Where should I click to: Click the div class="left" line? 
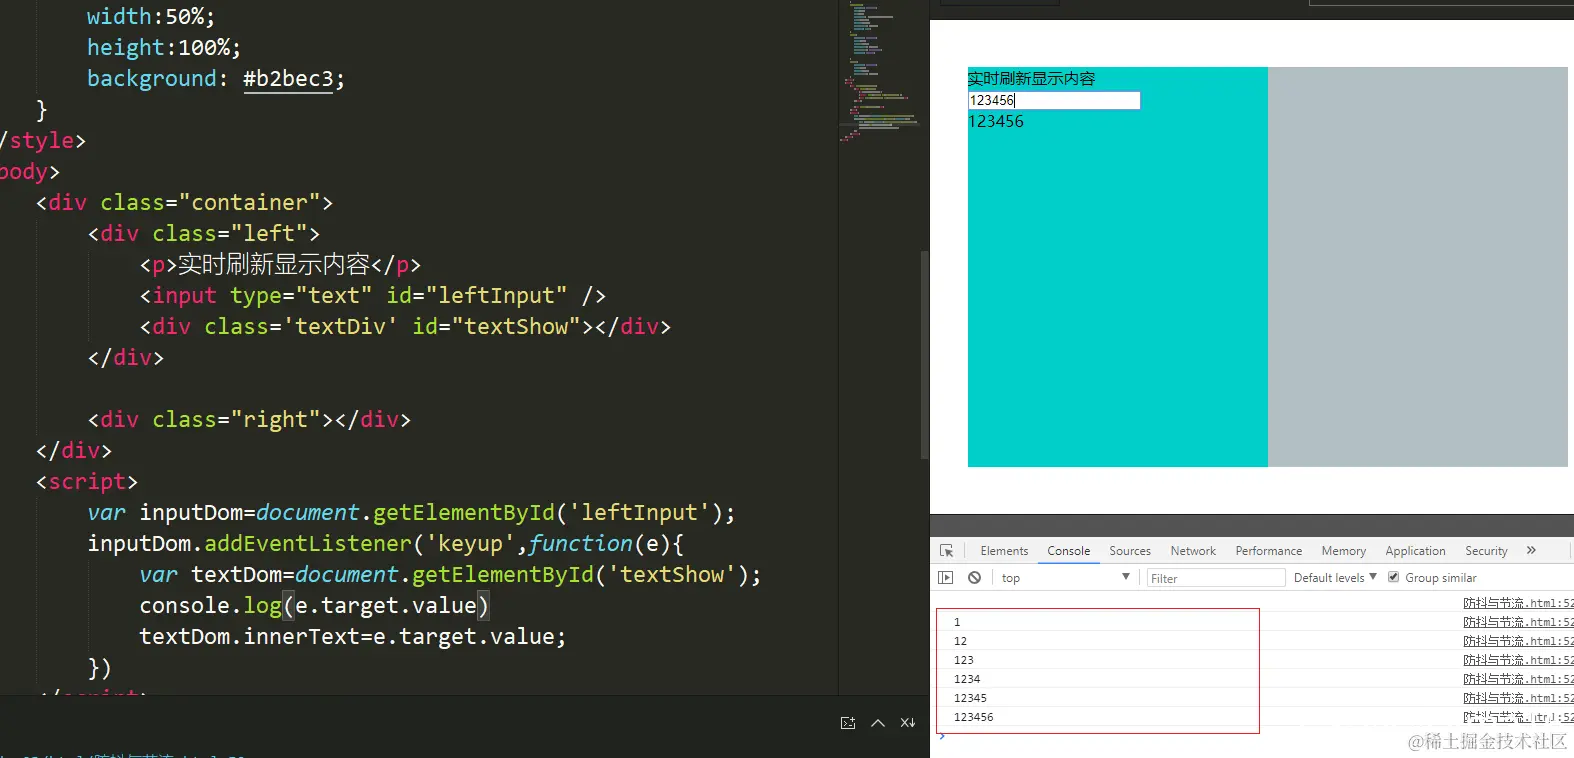point(203,233)
